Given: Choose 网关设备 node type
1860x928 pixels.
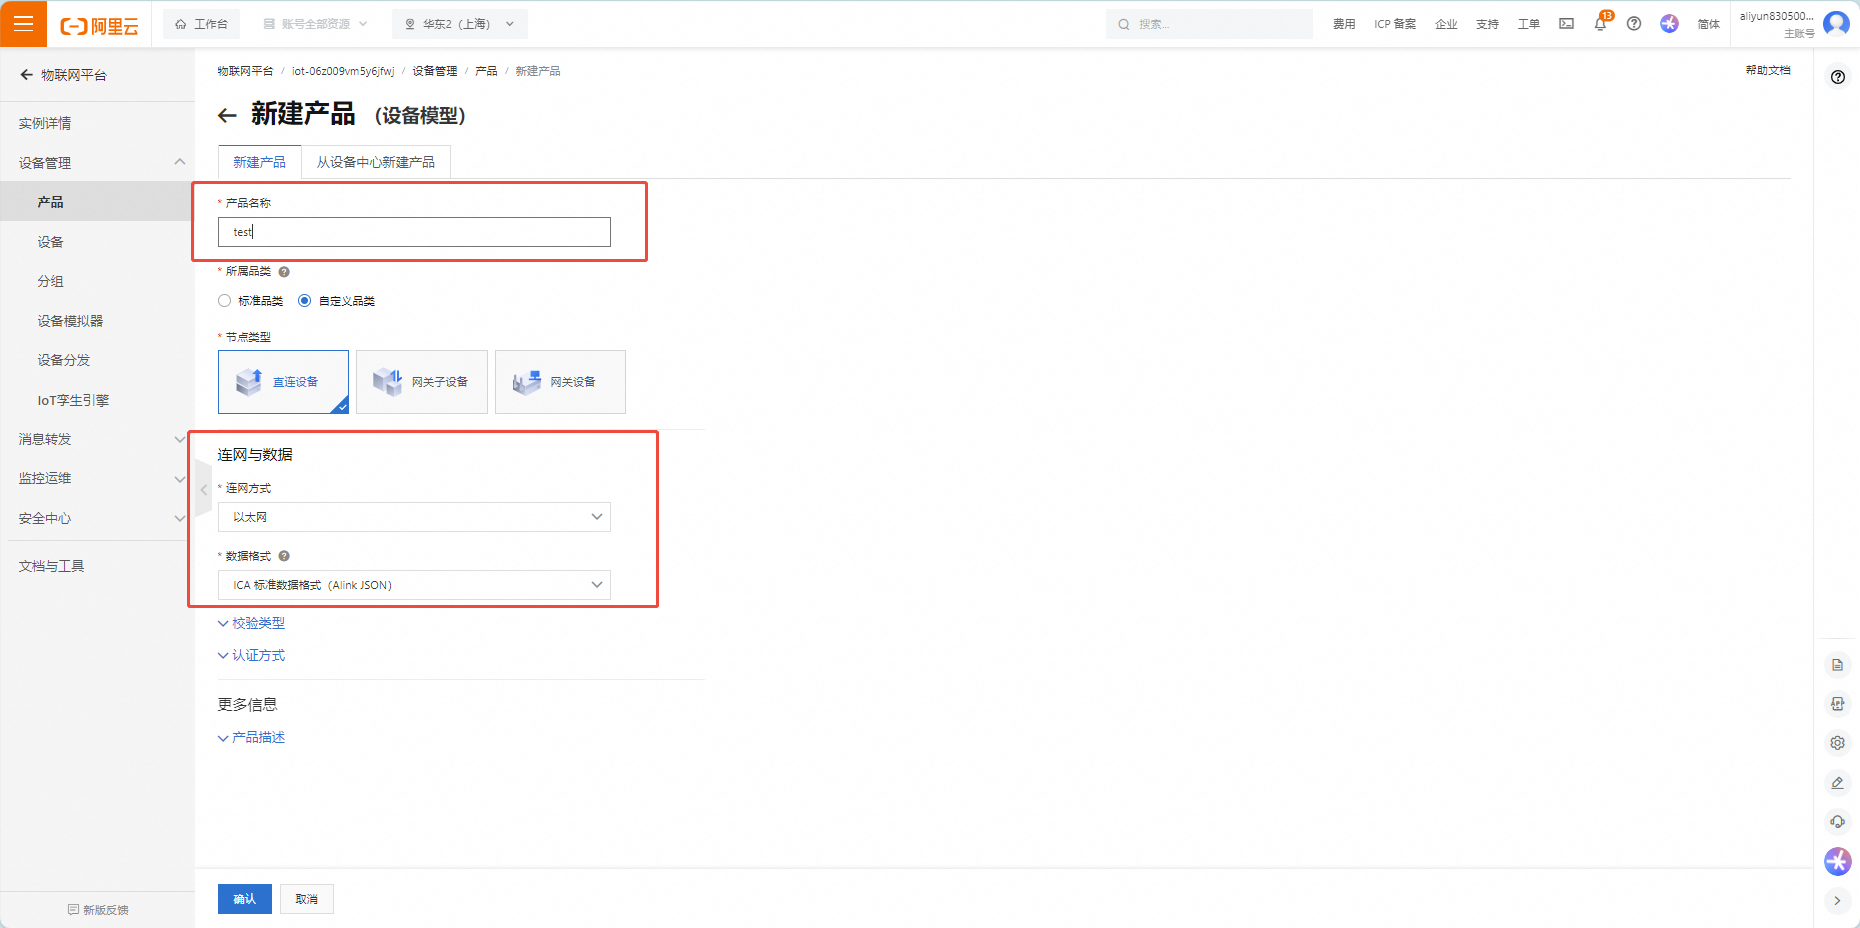Looking at the screenshot, I should point(560,382).
